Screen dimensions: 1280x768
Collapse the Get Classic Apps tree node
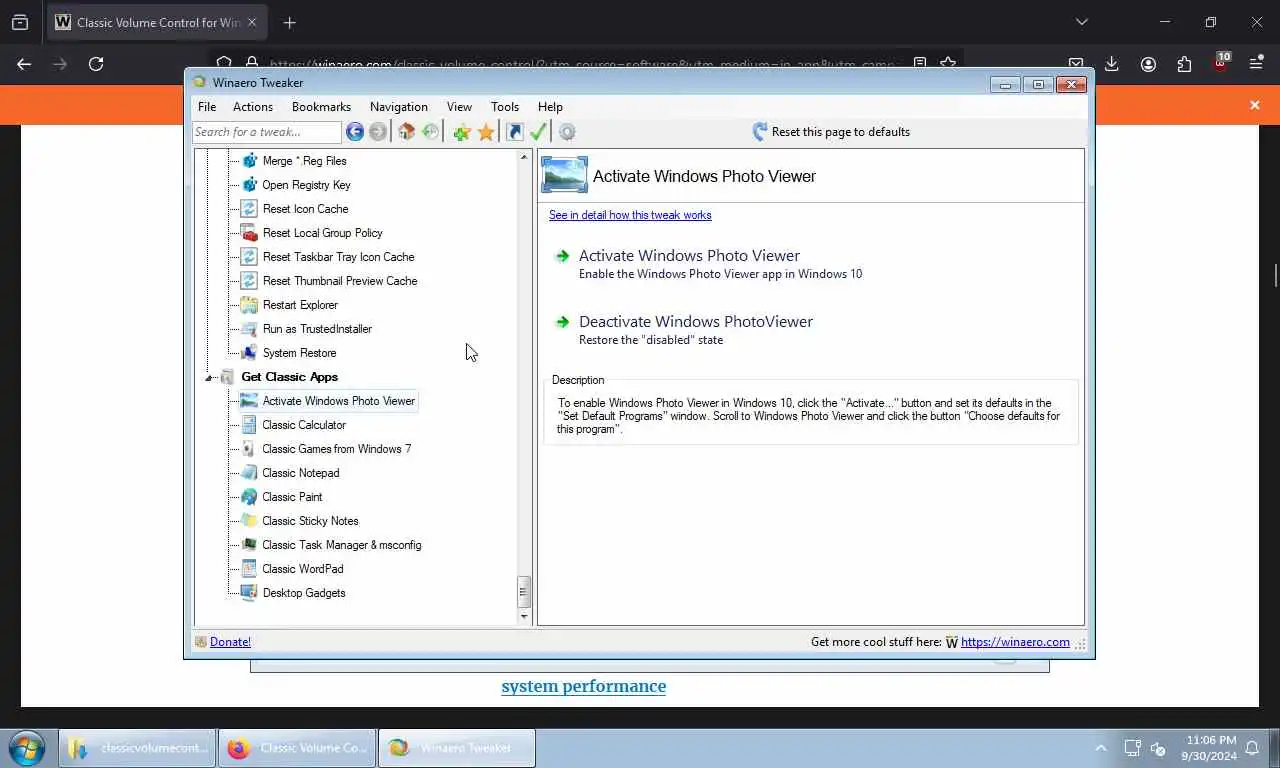click(x=210, y=377)
